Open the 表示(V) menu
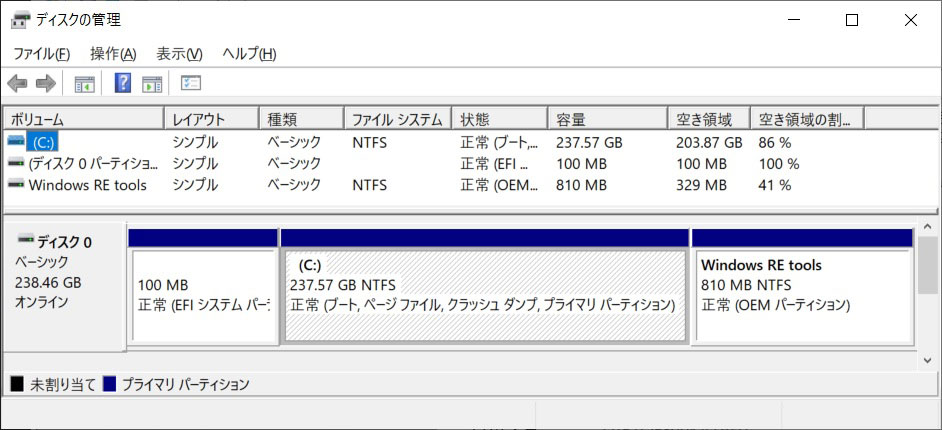 point(179,53)
